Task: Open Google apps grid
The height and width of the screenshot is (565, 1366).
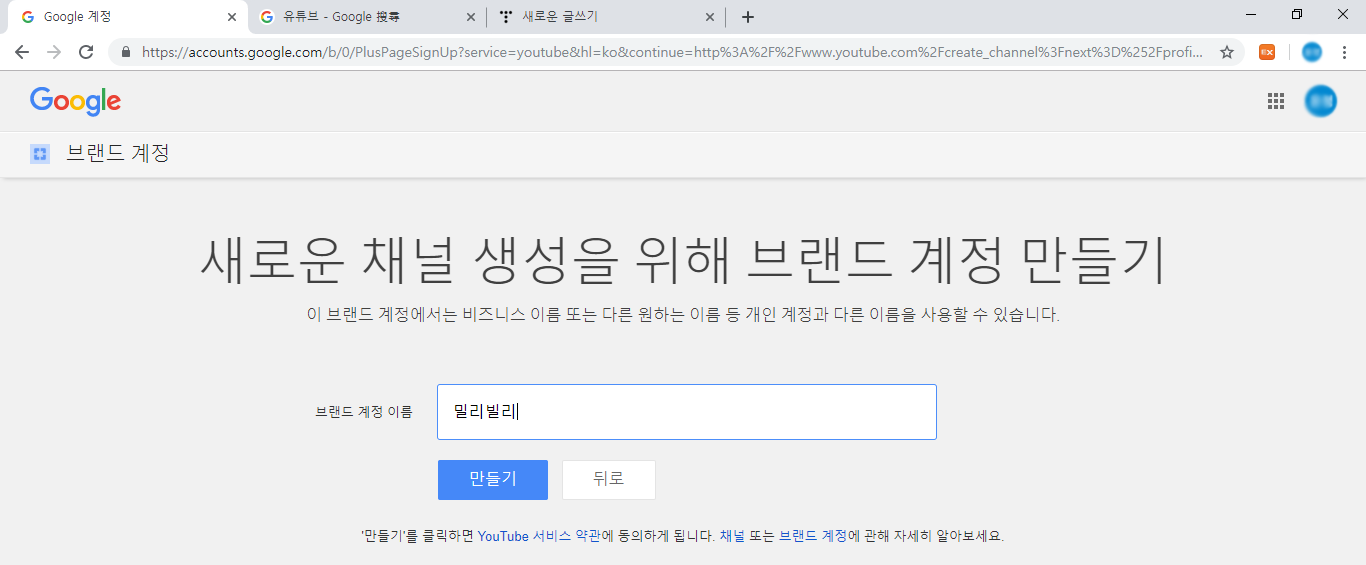Action: (1276, 100)
